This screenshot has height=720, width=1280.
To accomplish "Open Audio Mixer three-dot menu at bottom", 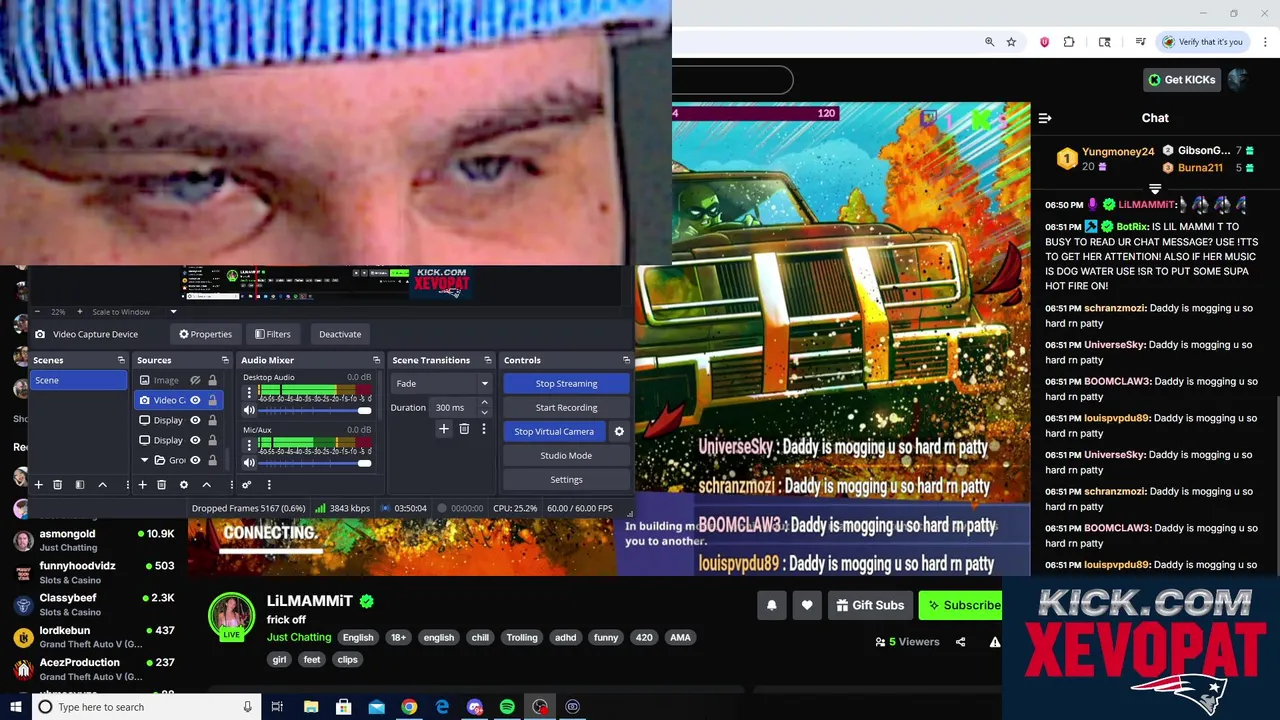I will (x=269, y=485).
